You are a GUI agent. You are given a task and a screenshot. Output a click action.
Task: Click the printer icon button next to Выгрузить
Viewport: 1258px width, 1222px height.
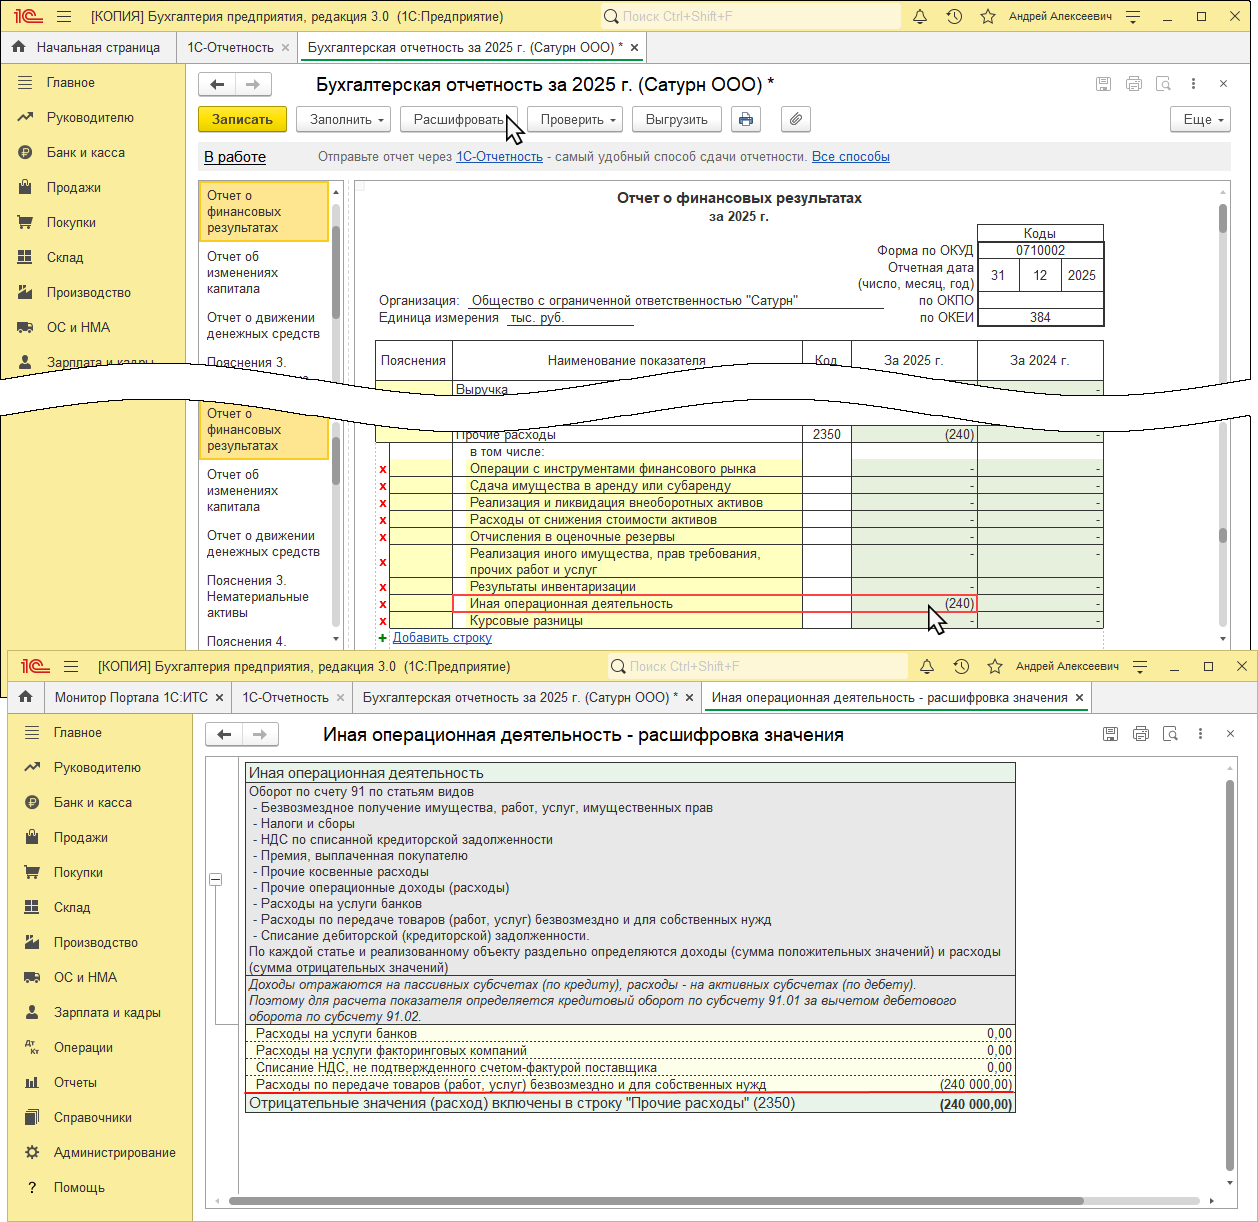(x=746, y=119)
